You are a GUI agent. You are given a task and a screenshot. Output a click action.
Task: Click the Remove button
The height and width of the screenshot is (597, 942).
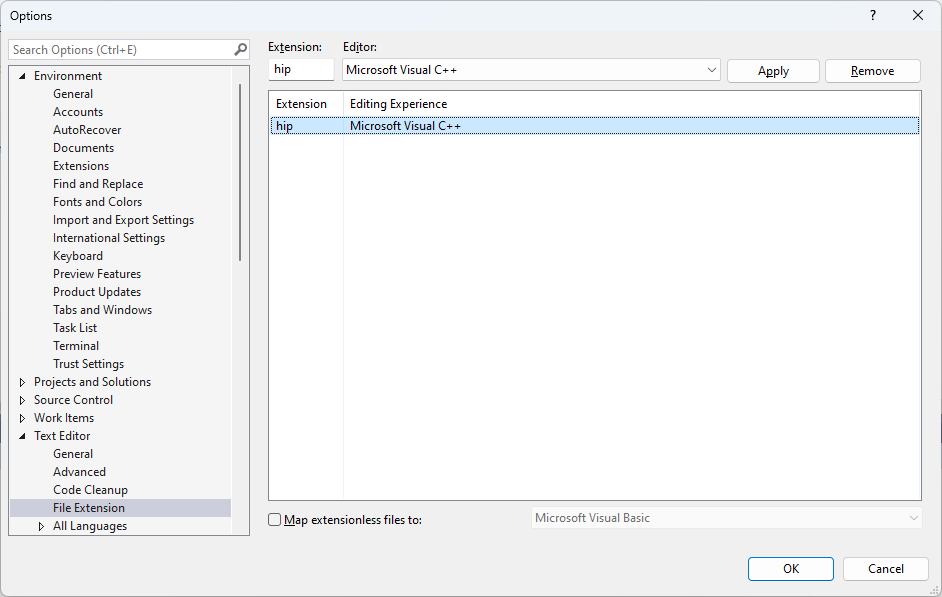pos(872,70)
